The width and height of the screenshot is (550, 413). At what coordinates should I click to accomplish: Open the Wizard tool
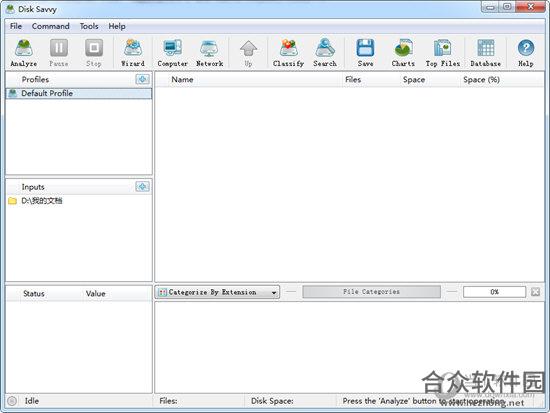[133, 53]
